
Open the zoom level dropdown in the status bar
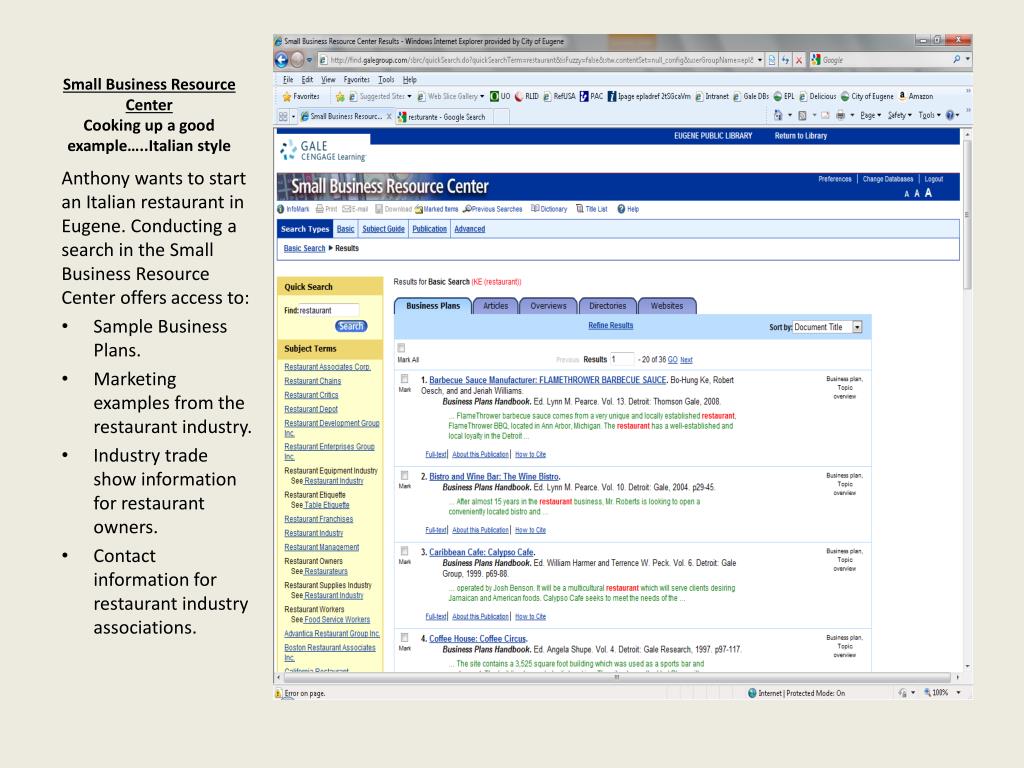958,693
